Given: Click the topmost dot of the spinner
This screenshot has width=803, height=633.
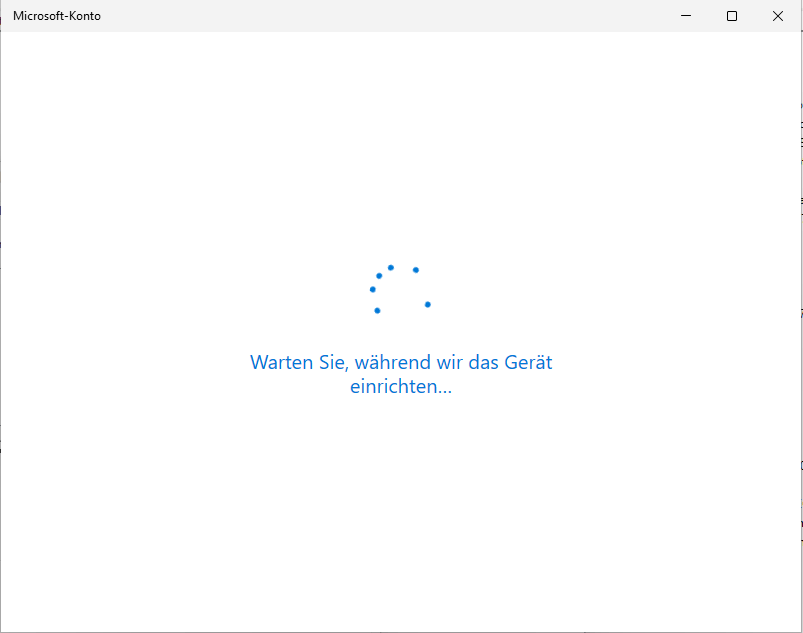Looking at the screenshot, I should point(391,267).
